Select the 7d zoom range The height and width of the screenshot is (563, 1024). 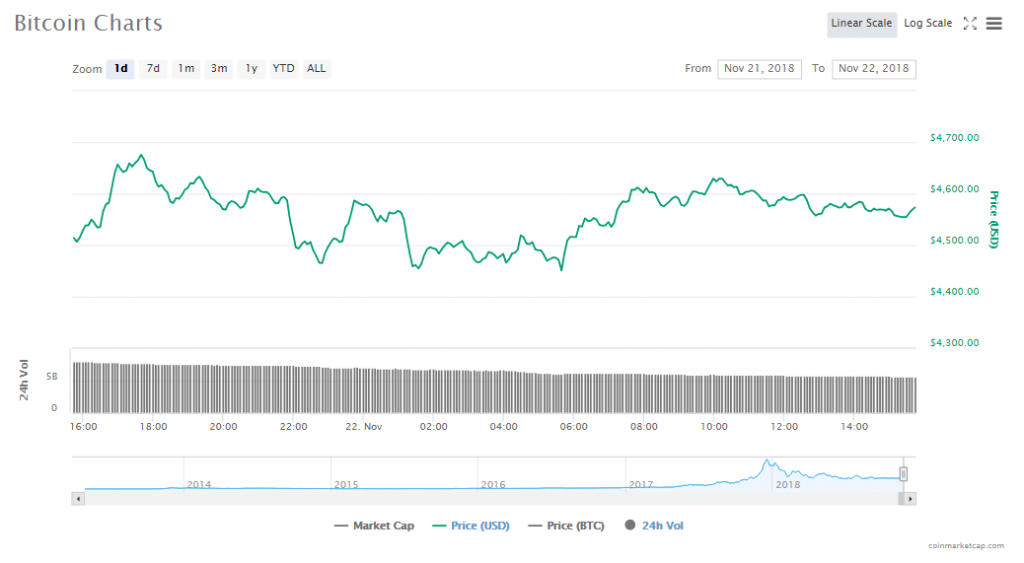[153, 69]
